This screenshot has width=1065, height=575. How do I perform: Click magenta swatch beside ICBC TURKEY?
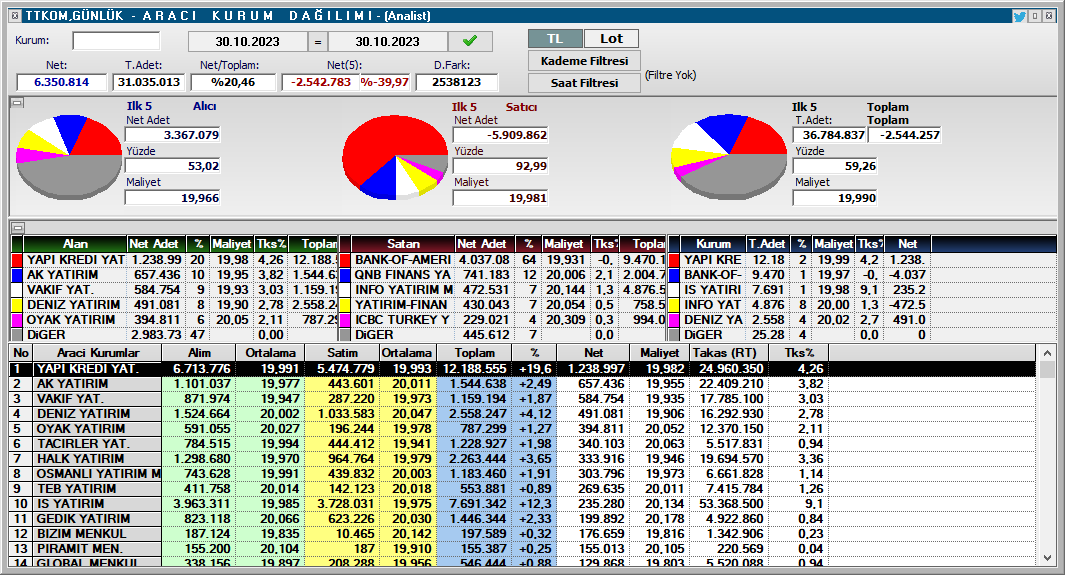(x=345, y=320)
